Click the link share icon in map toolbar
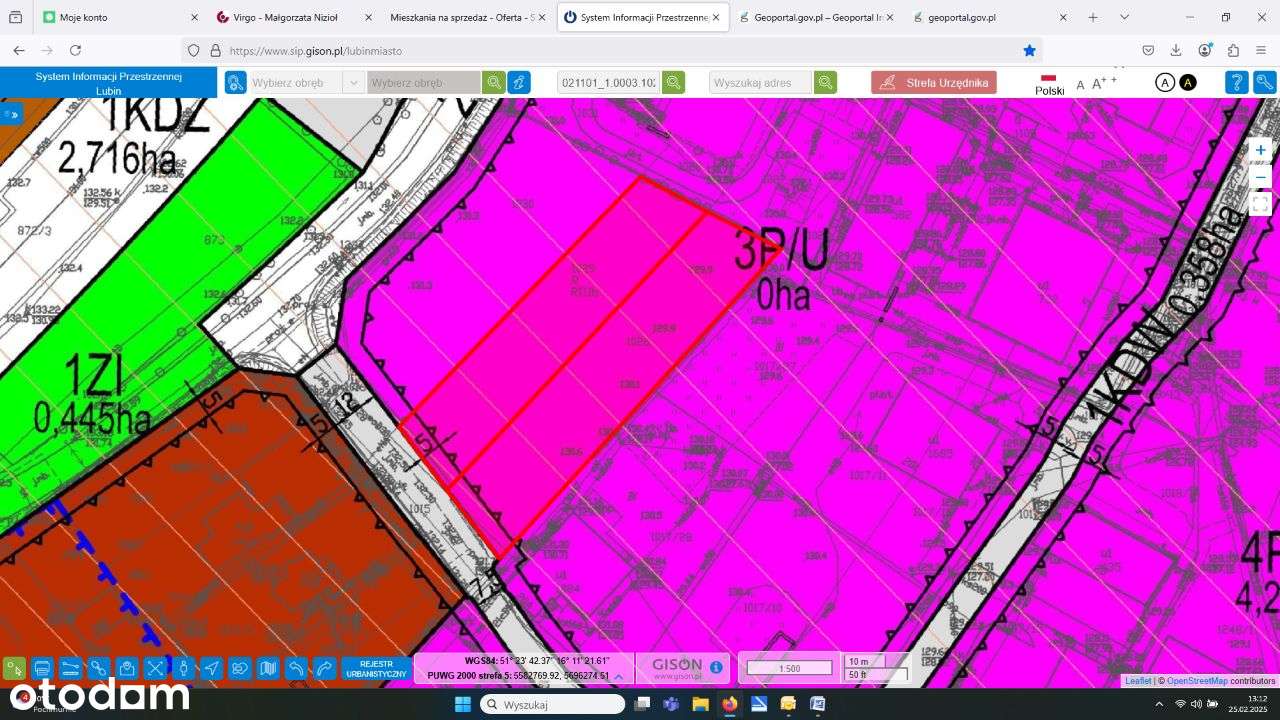 click(239, 668)
